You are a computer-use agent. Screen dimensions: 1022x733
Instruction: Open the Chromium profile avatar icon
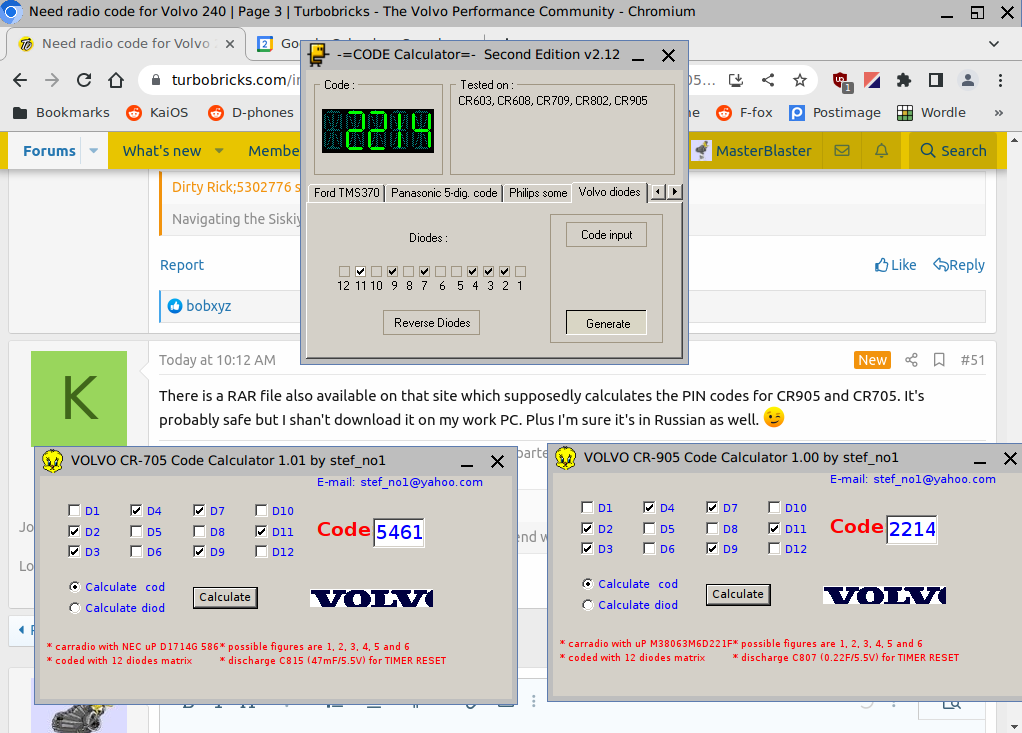coord(968,80)
